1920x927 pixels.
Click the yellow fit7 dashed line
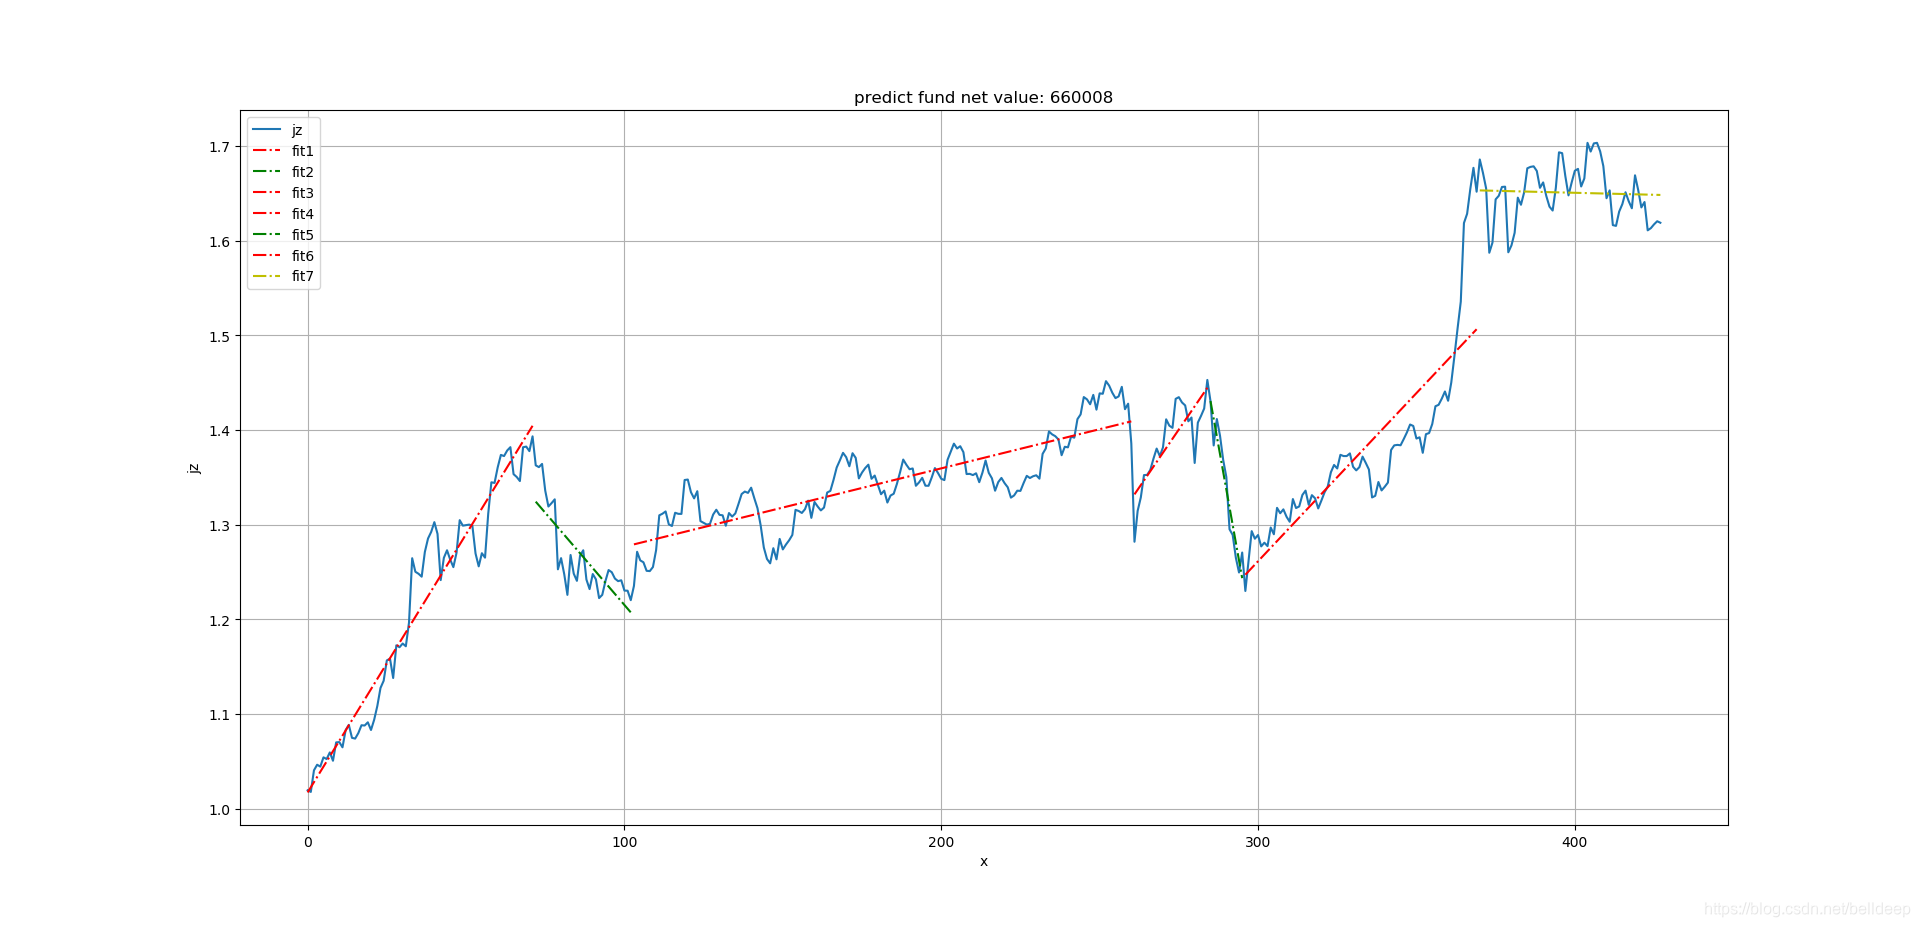click(1570, 193)
